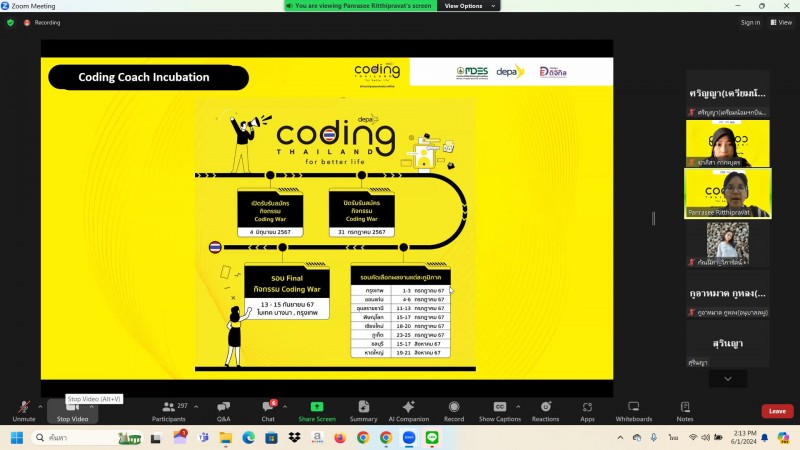Click the green encryption shield icon

[10, 22]
